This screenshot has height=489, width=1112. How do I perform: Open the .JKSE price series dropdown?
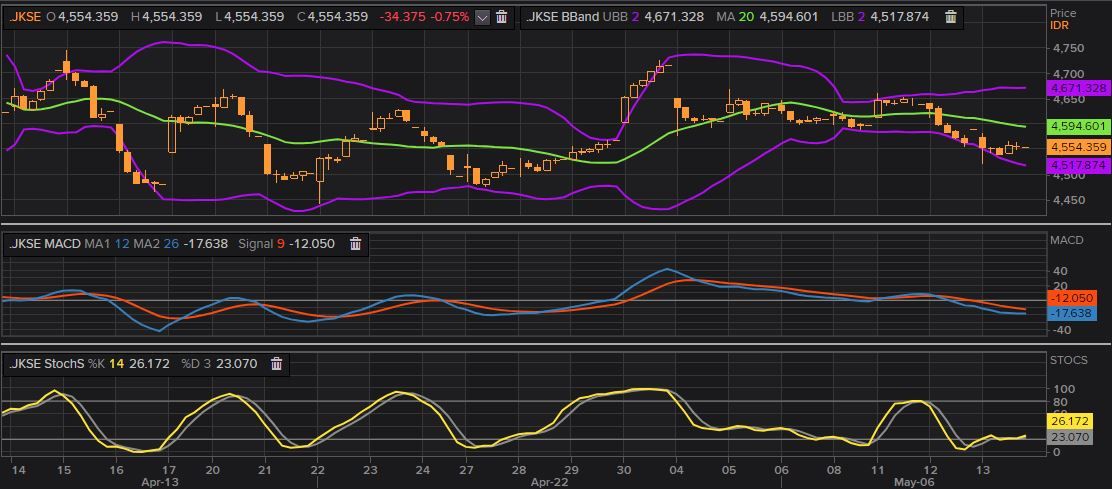pos(483,17)
